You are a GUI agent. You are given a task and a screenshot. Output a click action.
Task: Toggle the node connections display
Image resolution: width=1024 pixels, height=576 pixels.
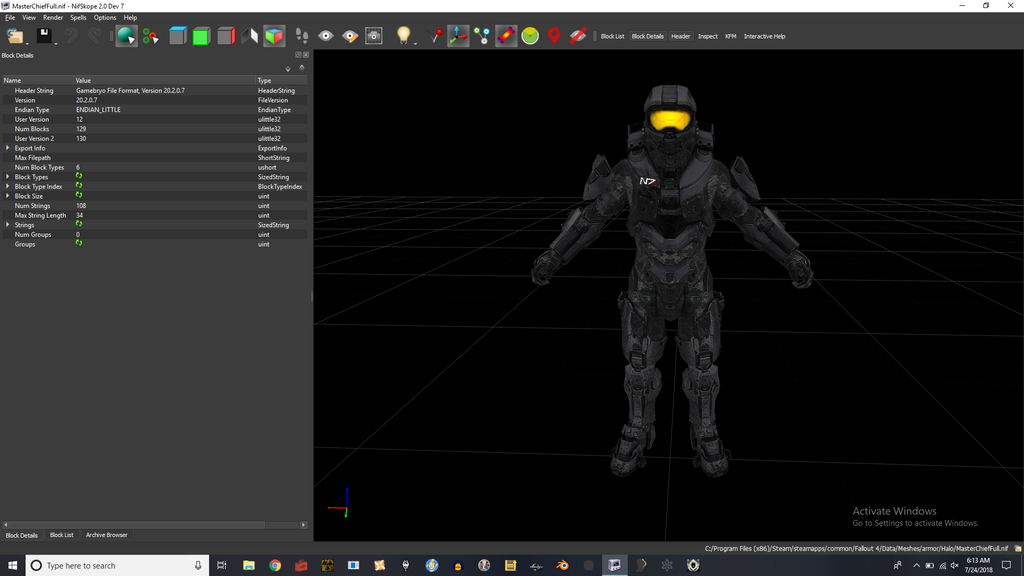click(x=482, y=36)
